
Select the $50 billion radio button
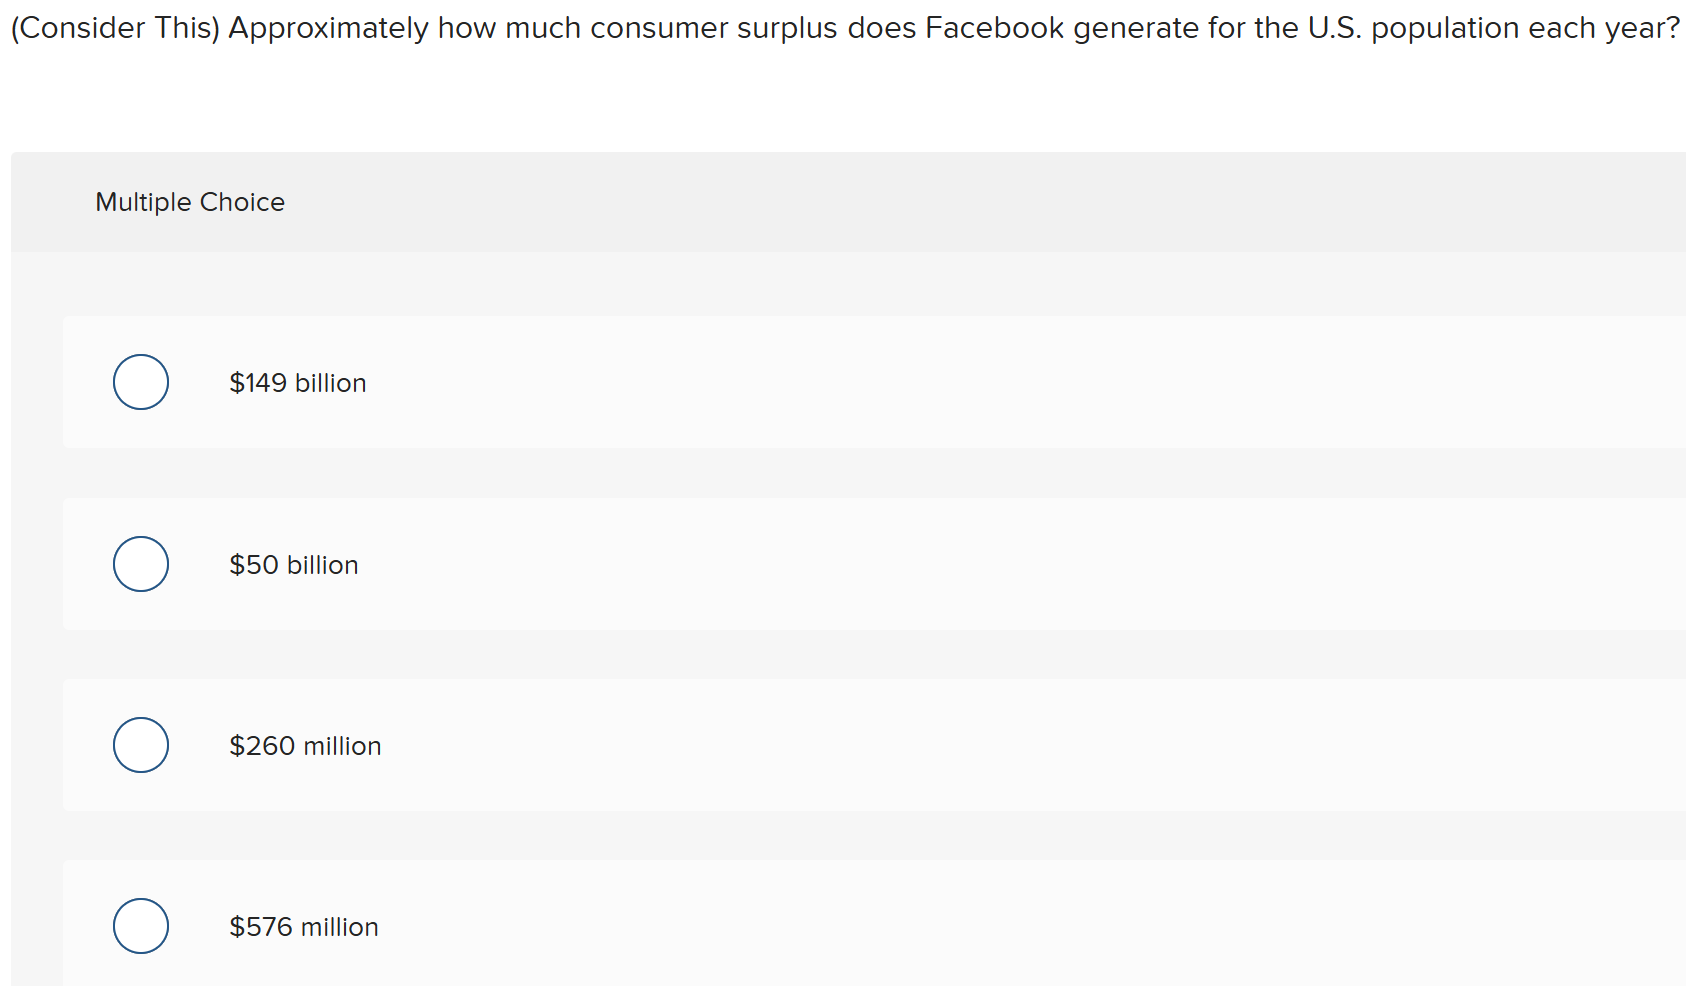[x=140, y=563]
